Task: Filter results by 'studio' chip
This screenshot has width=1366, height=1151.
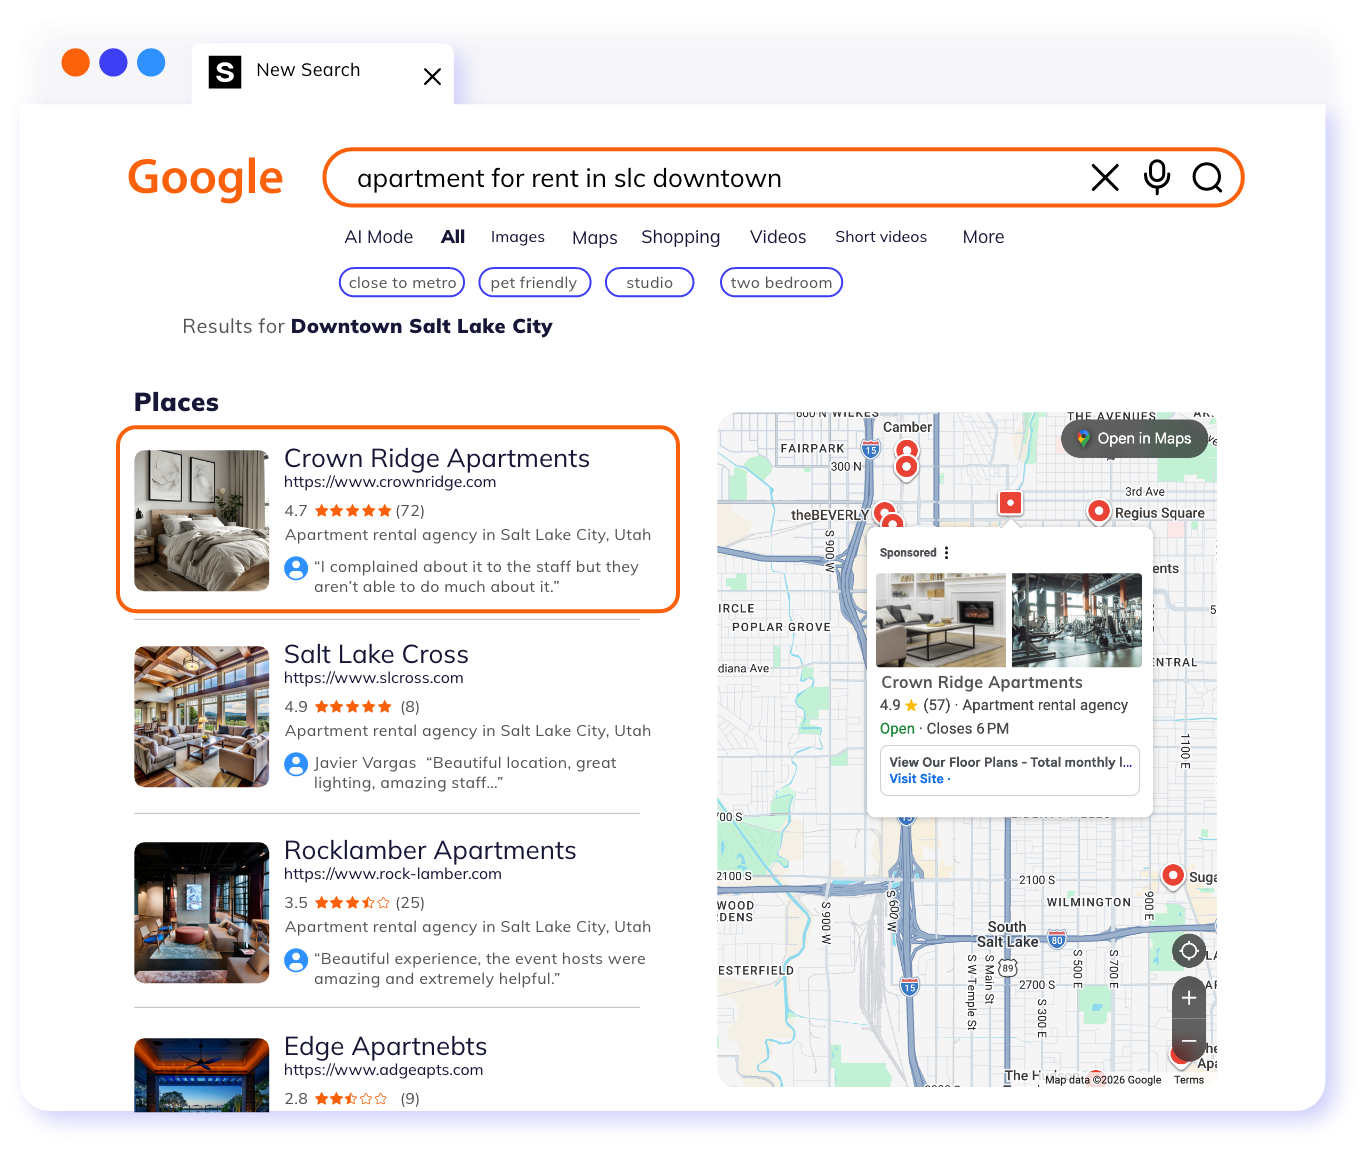Action: pyautogui.click(x=650, y=283)
